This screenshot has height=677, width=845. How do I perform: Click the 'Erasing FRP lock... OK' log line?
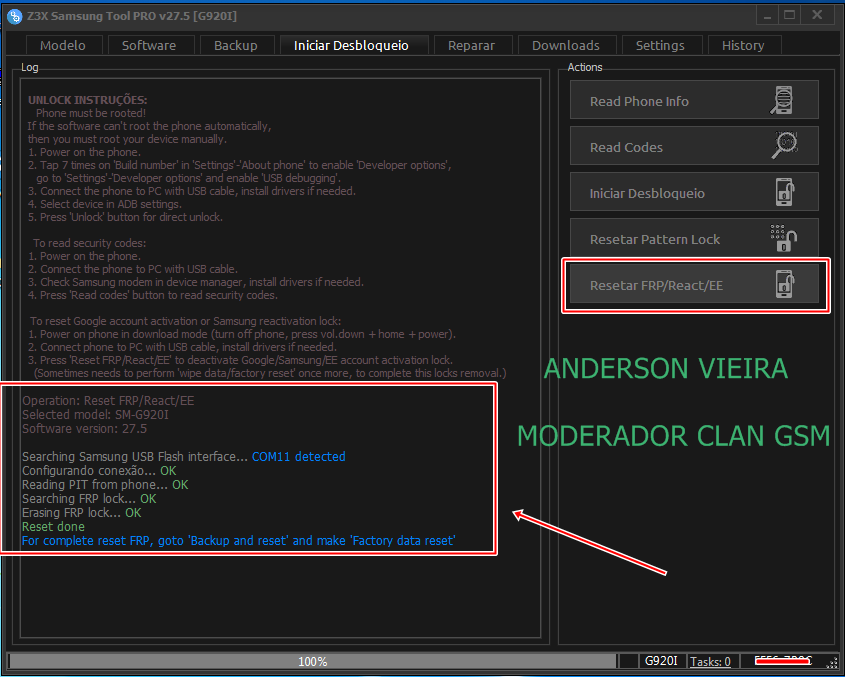[81, 513]
